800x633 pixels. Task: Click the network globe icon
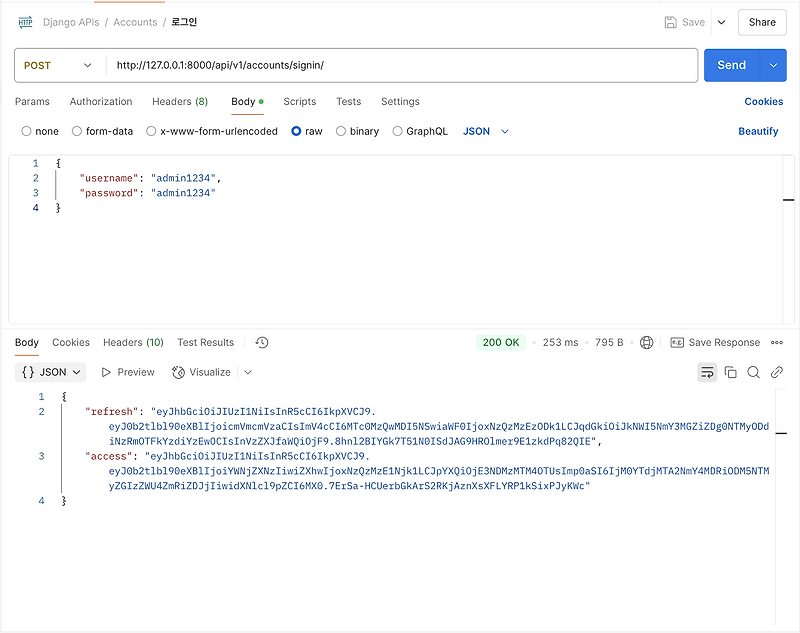point(646,342)
